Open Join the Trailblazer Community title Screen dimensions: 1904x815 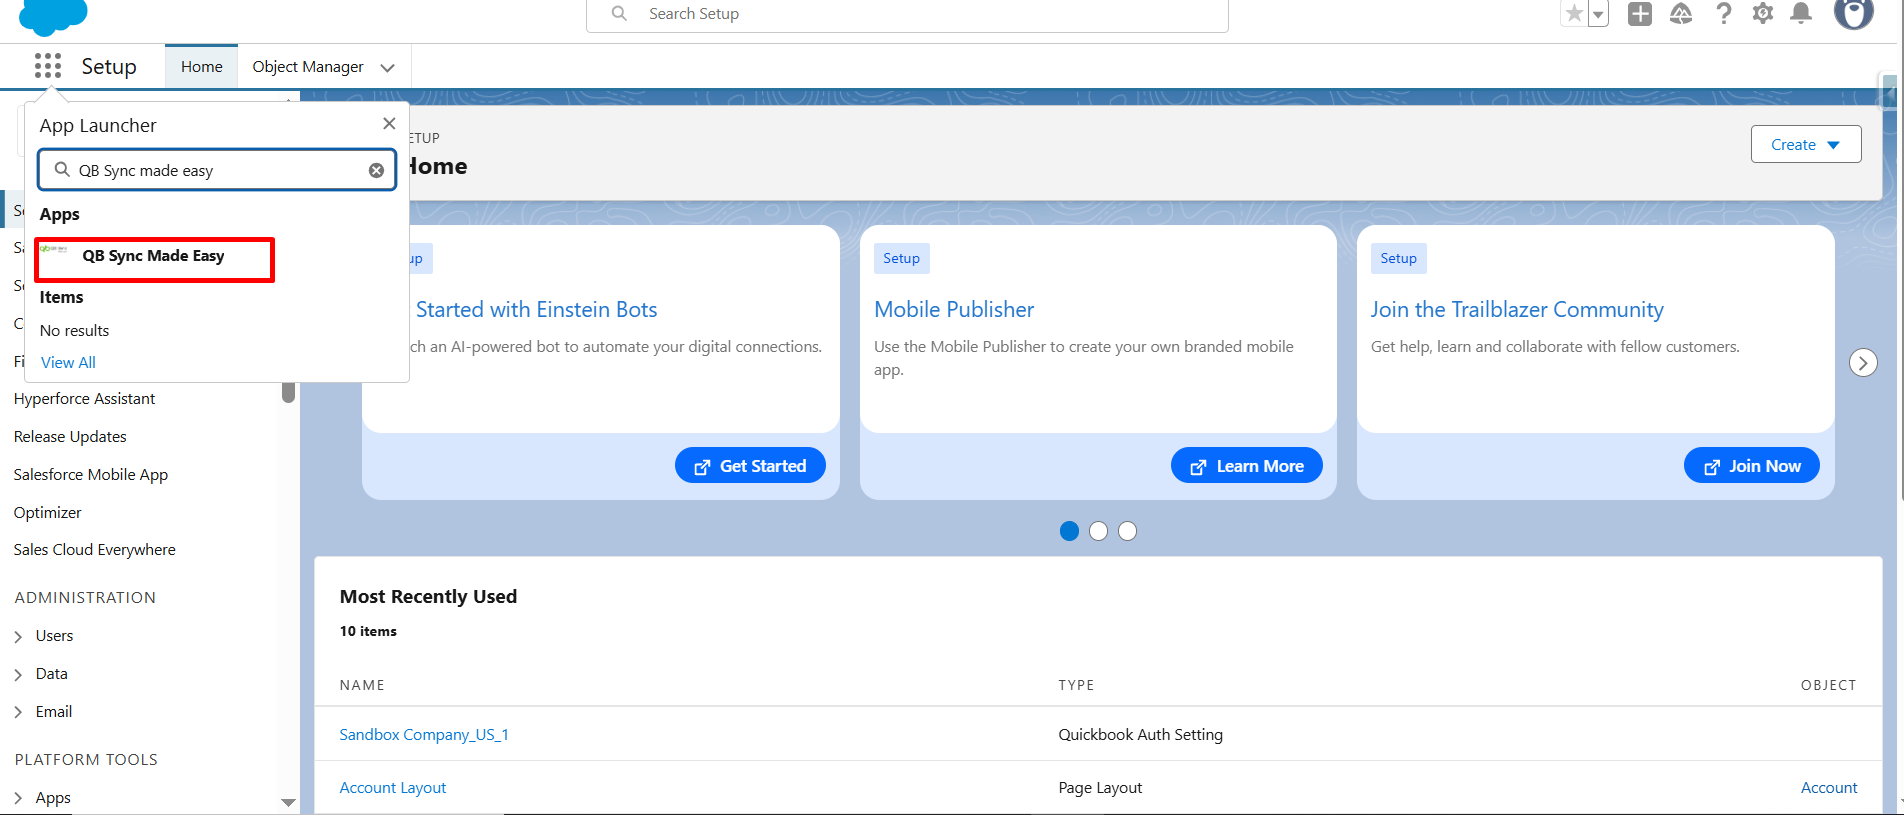point(1517,310)
